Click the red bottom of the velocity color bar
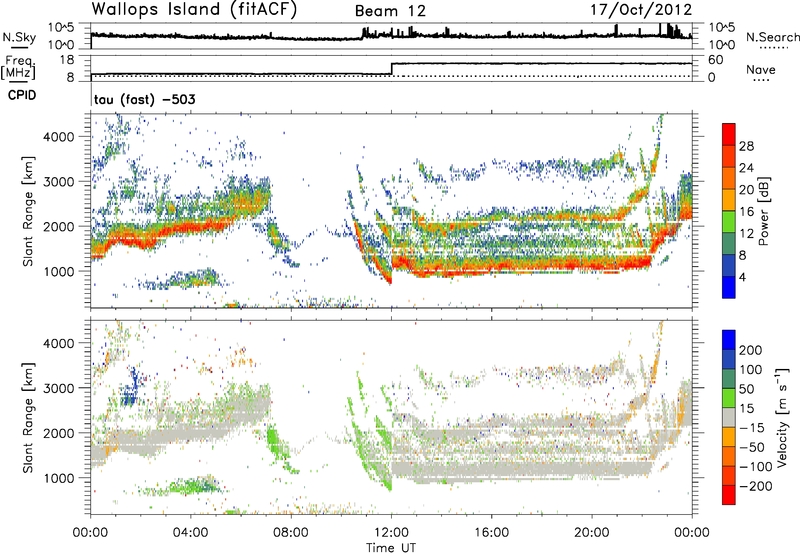The width and height of the screenshot is (800, 554). [x=729, y=495]
